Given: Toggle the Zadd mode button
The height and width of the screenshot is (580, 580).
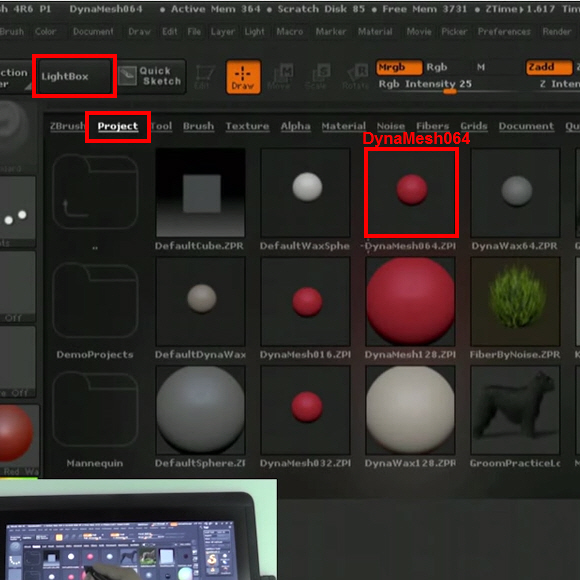Looking at the screenshot, I should 549,67.
